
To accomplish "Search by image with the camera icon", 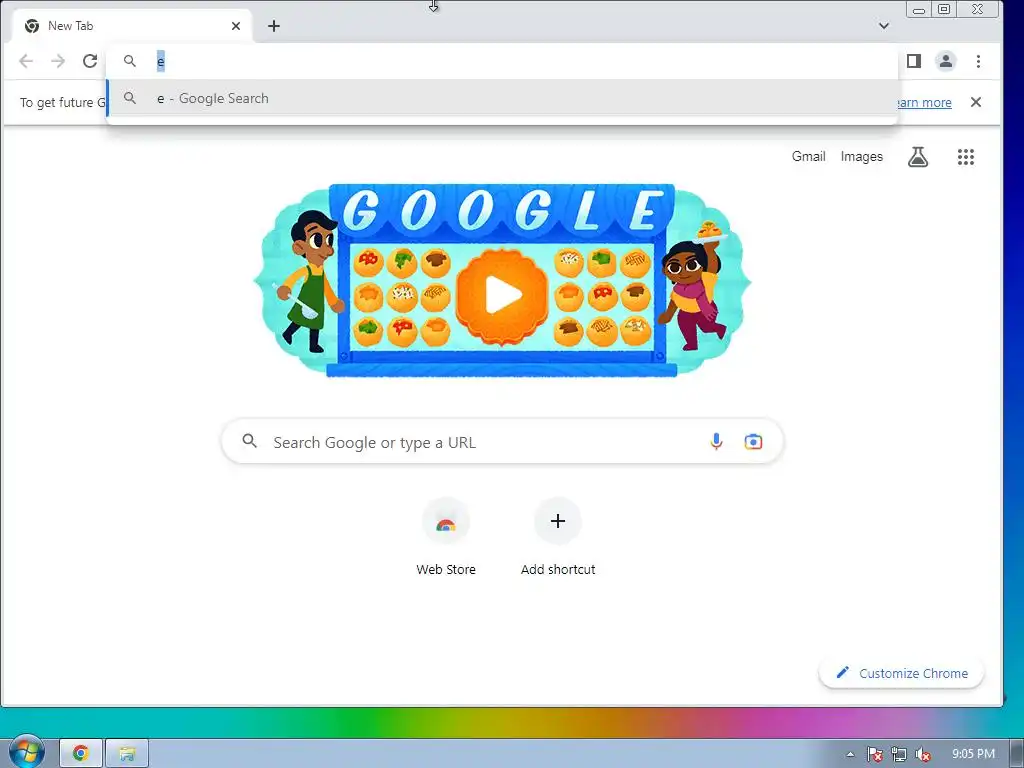I will coord(753,442).
